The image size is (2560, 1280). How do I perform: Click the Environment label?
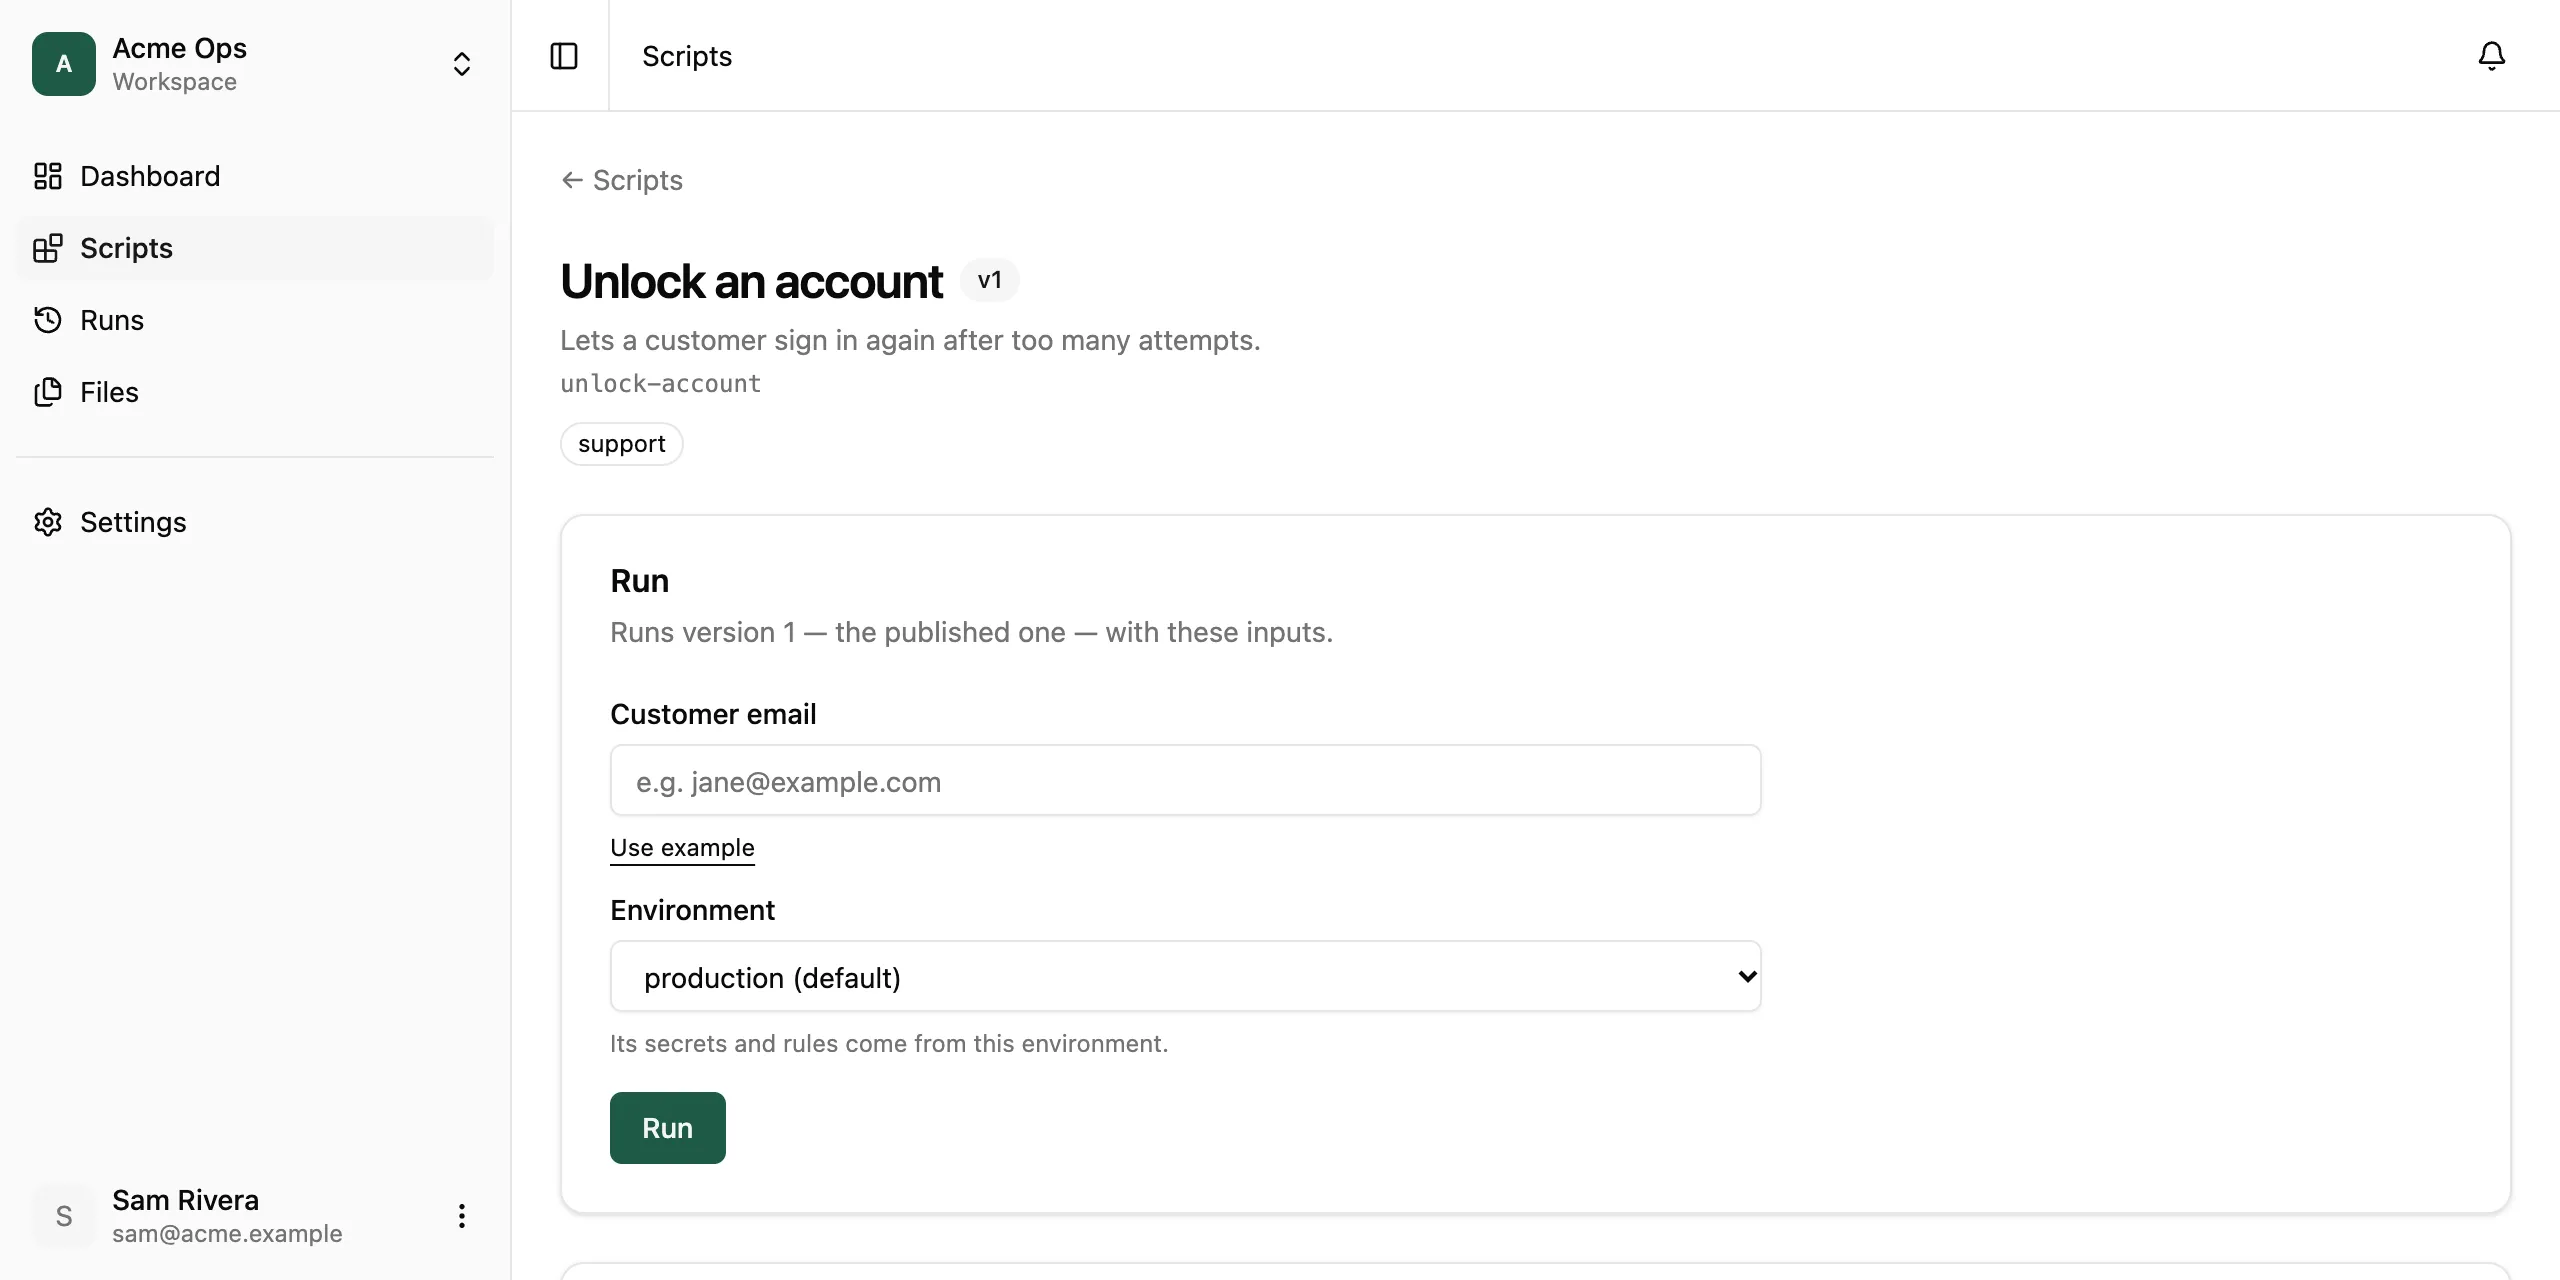[692, 910]
